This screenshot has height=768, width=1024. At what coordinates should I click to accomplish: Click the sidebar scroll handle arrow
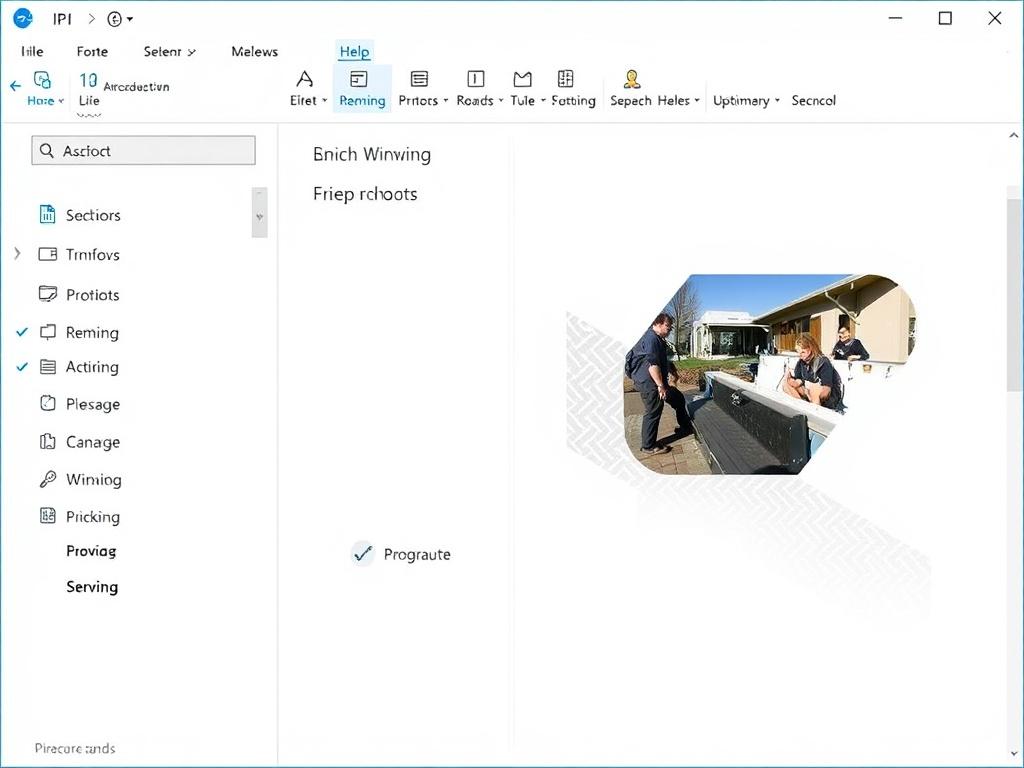point(259,216)
